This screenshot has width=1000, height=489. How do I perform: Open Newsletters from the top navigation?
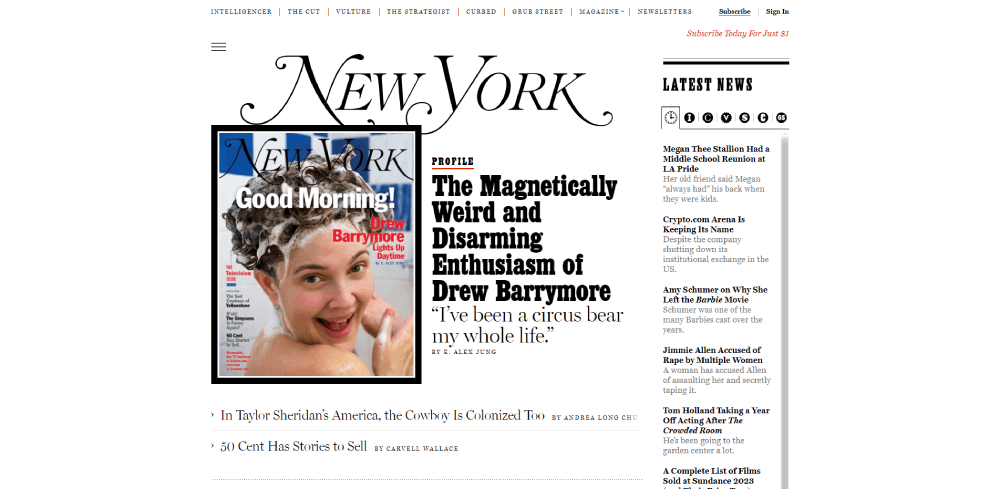(x=665, y=11)
